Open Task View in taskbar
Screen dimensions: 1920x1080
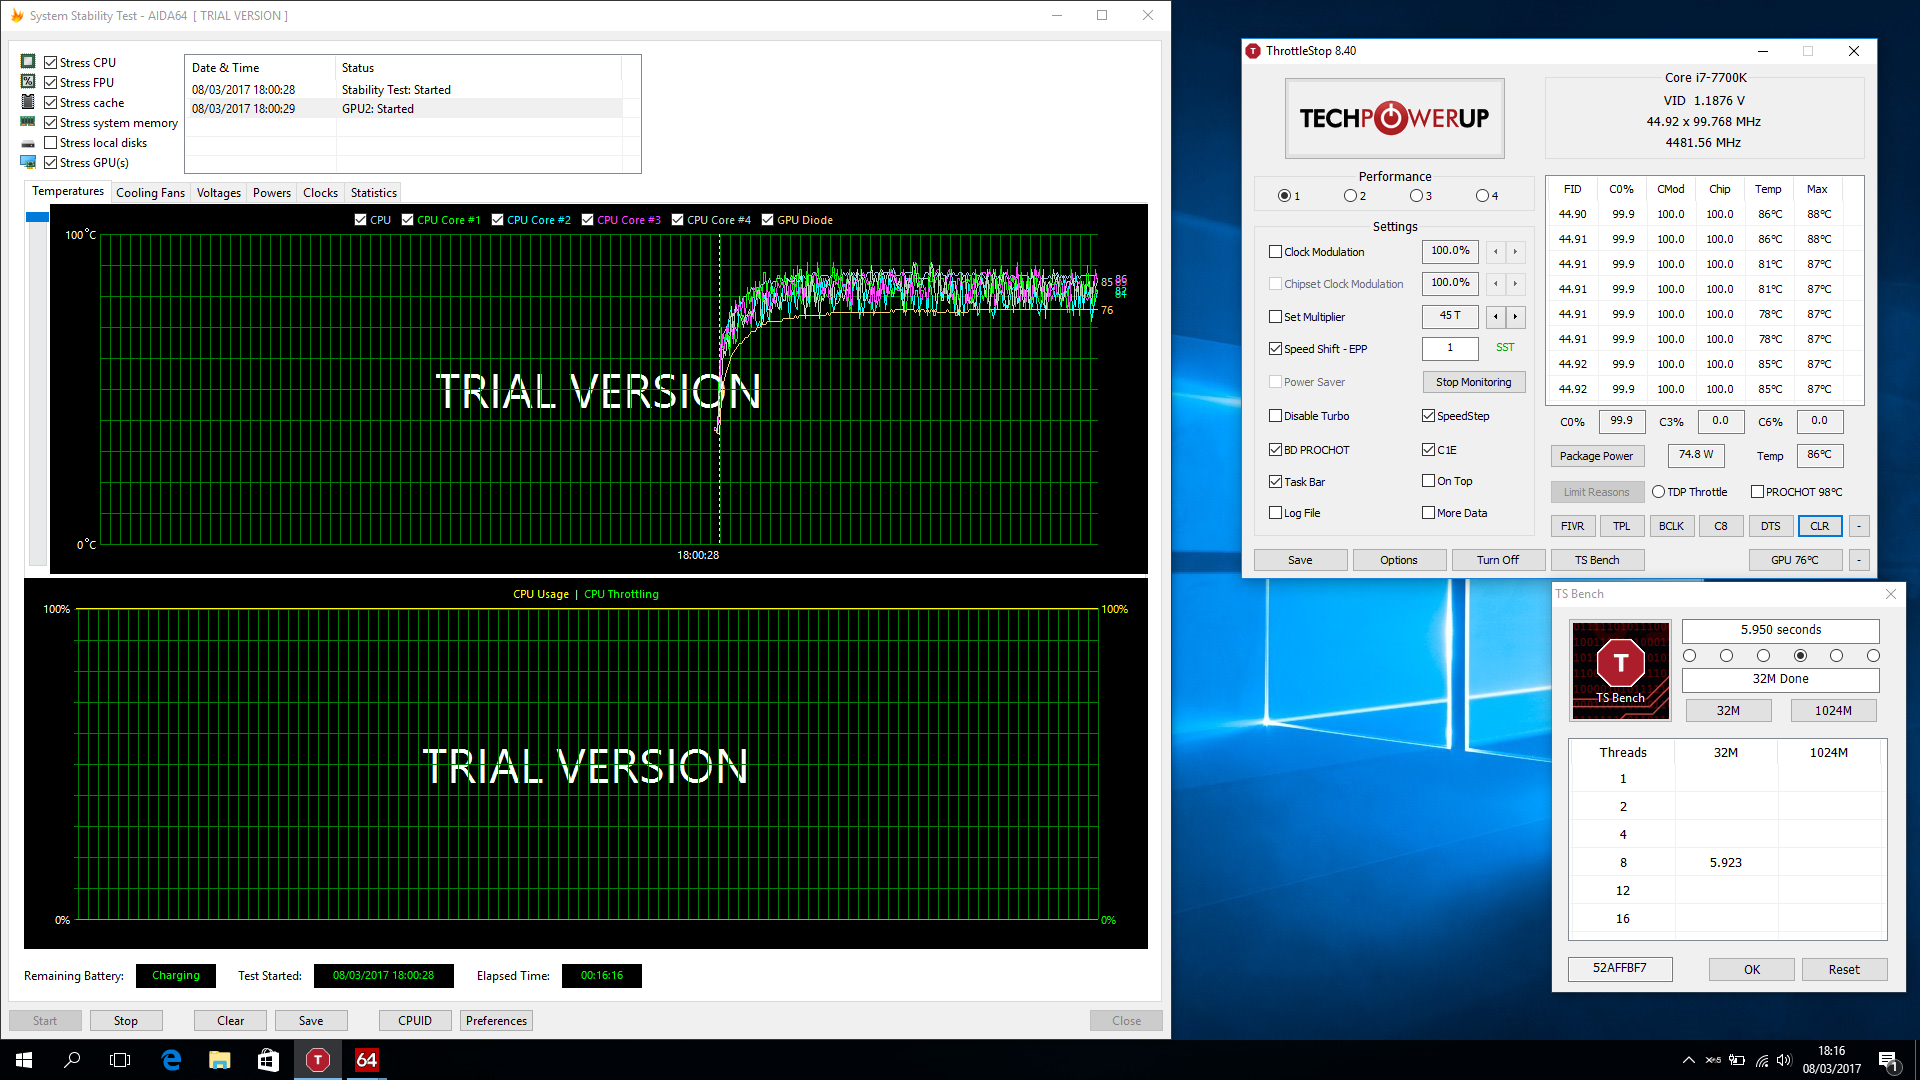coord(120,1060)
